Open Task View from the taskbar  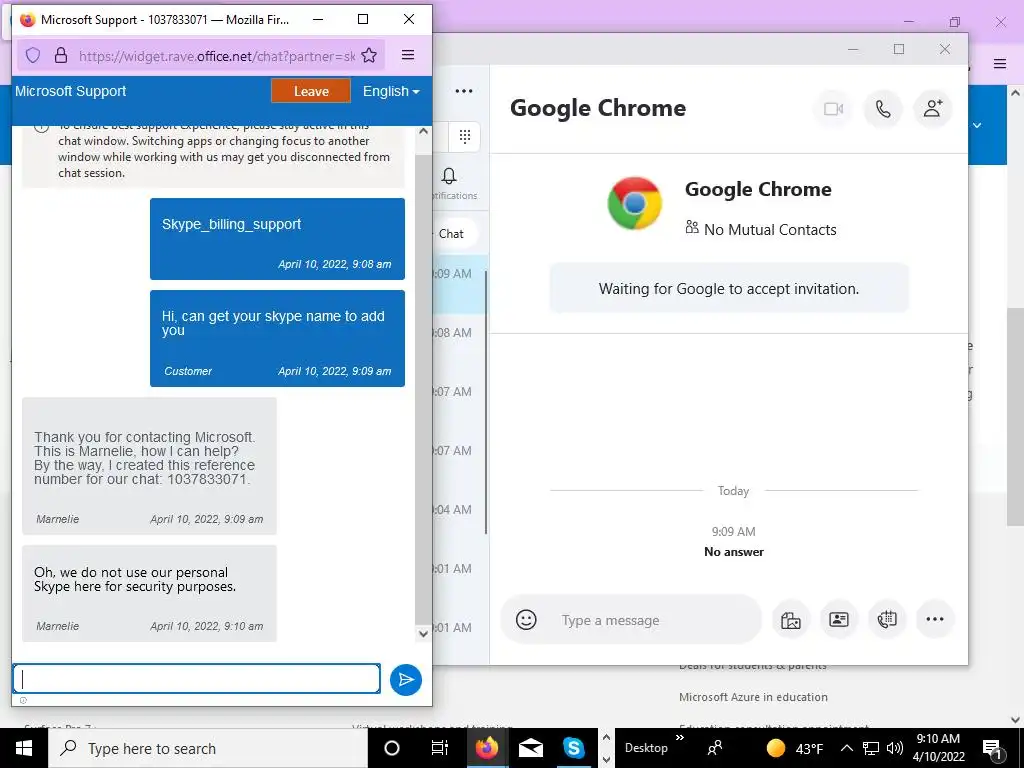[x=440, y=748]
